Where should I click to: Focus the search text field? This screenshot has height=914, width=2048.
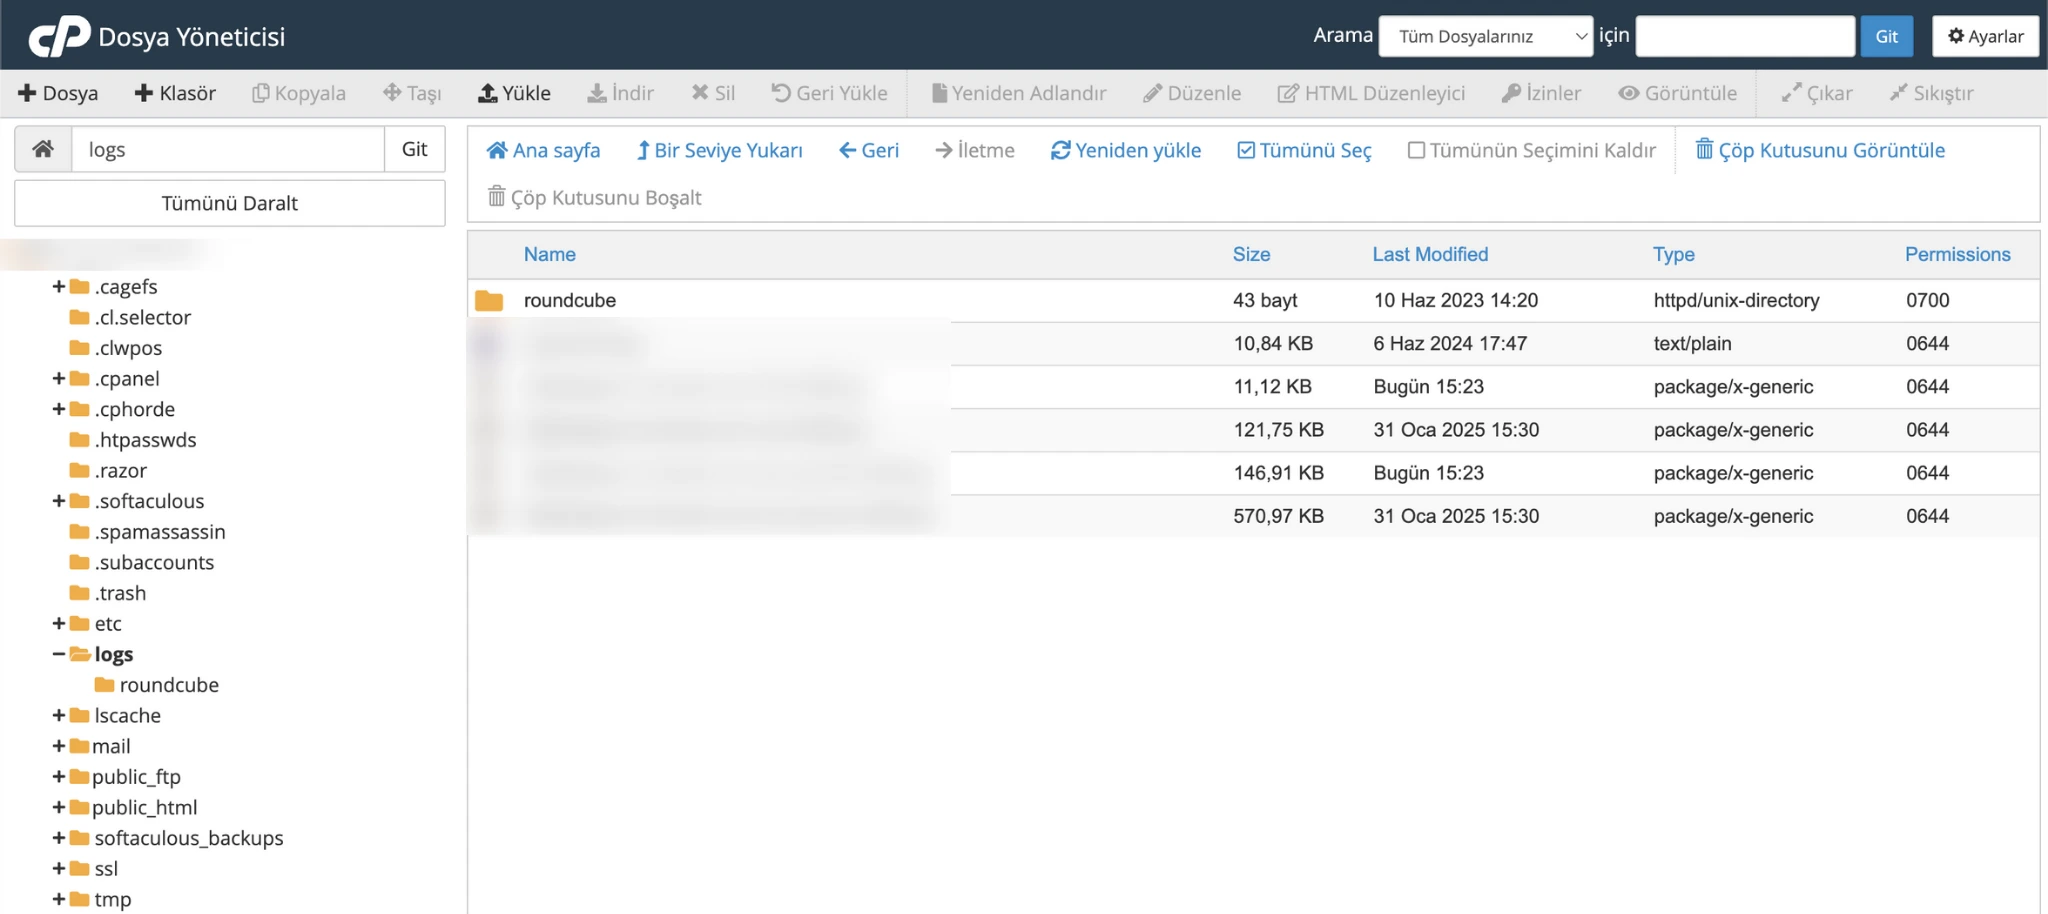tap(1745, 36)
